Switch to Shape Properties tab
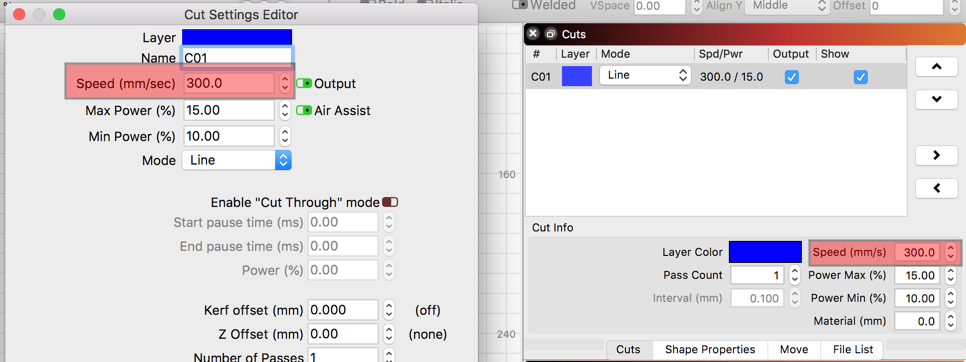Viewport: 966px width, 362px height. tap(710, 349)
